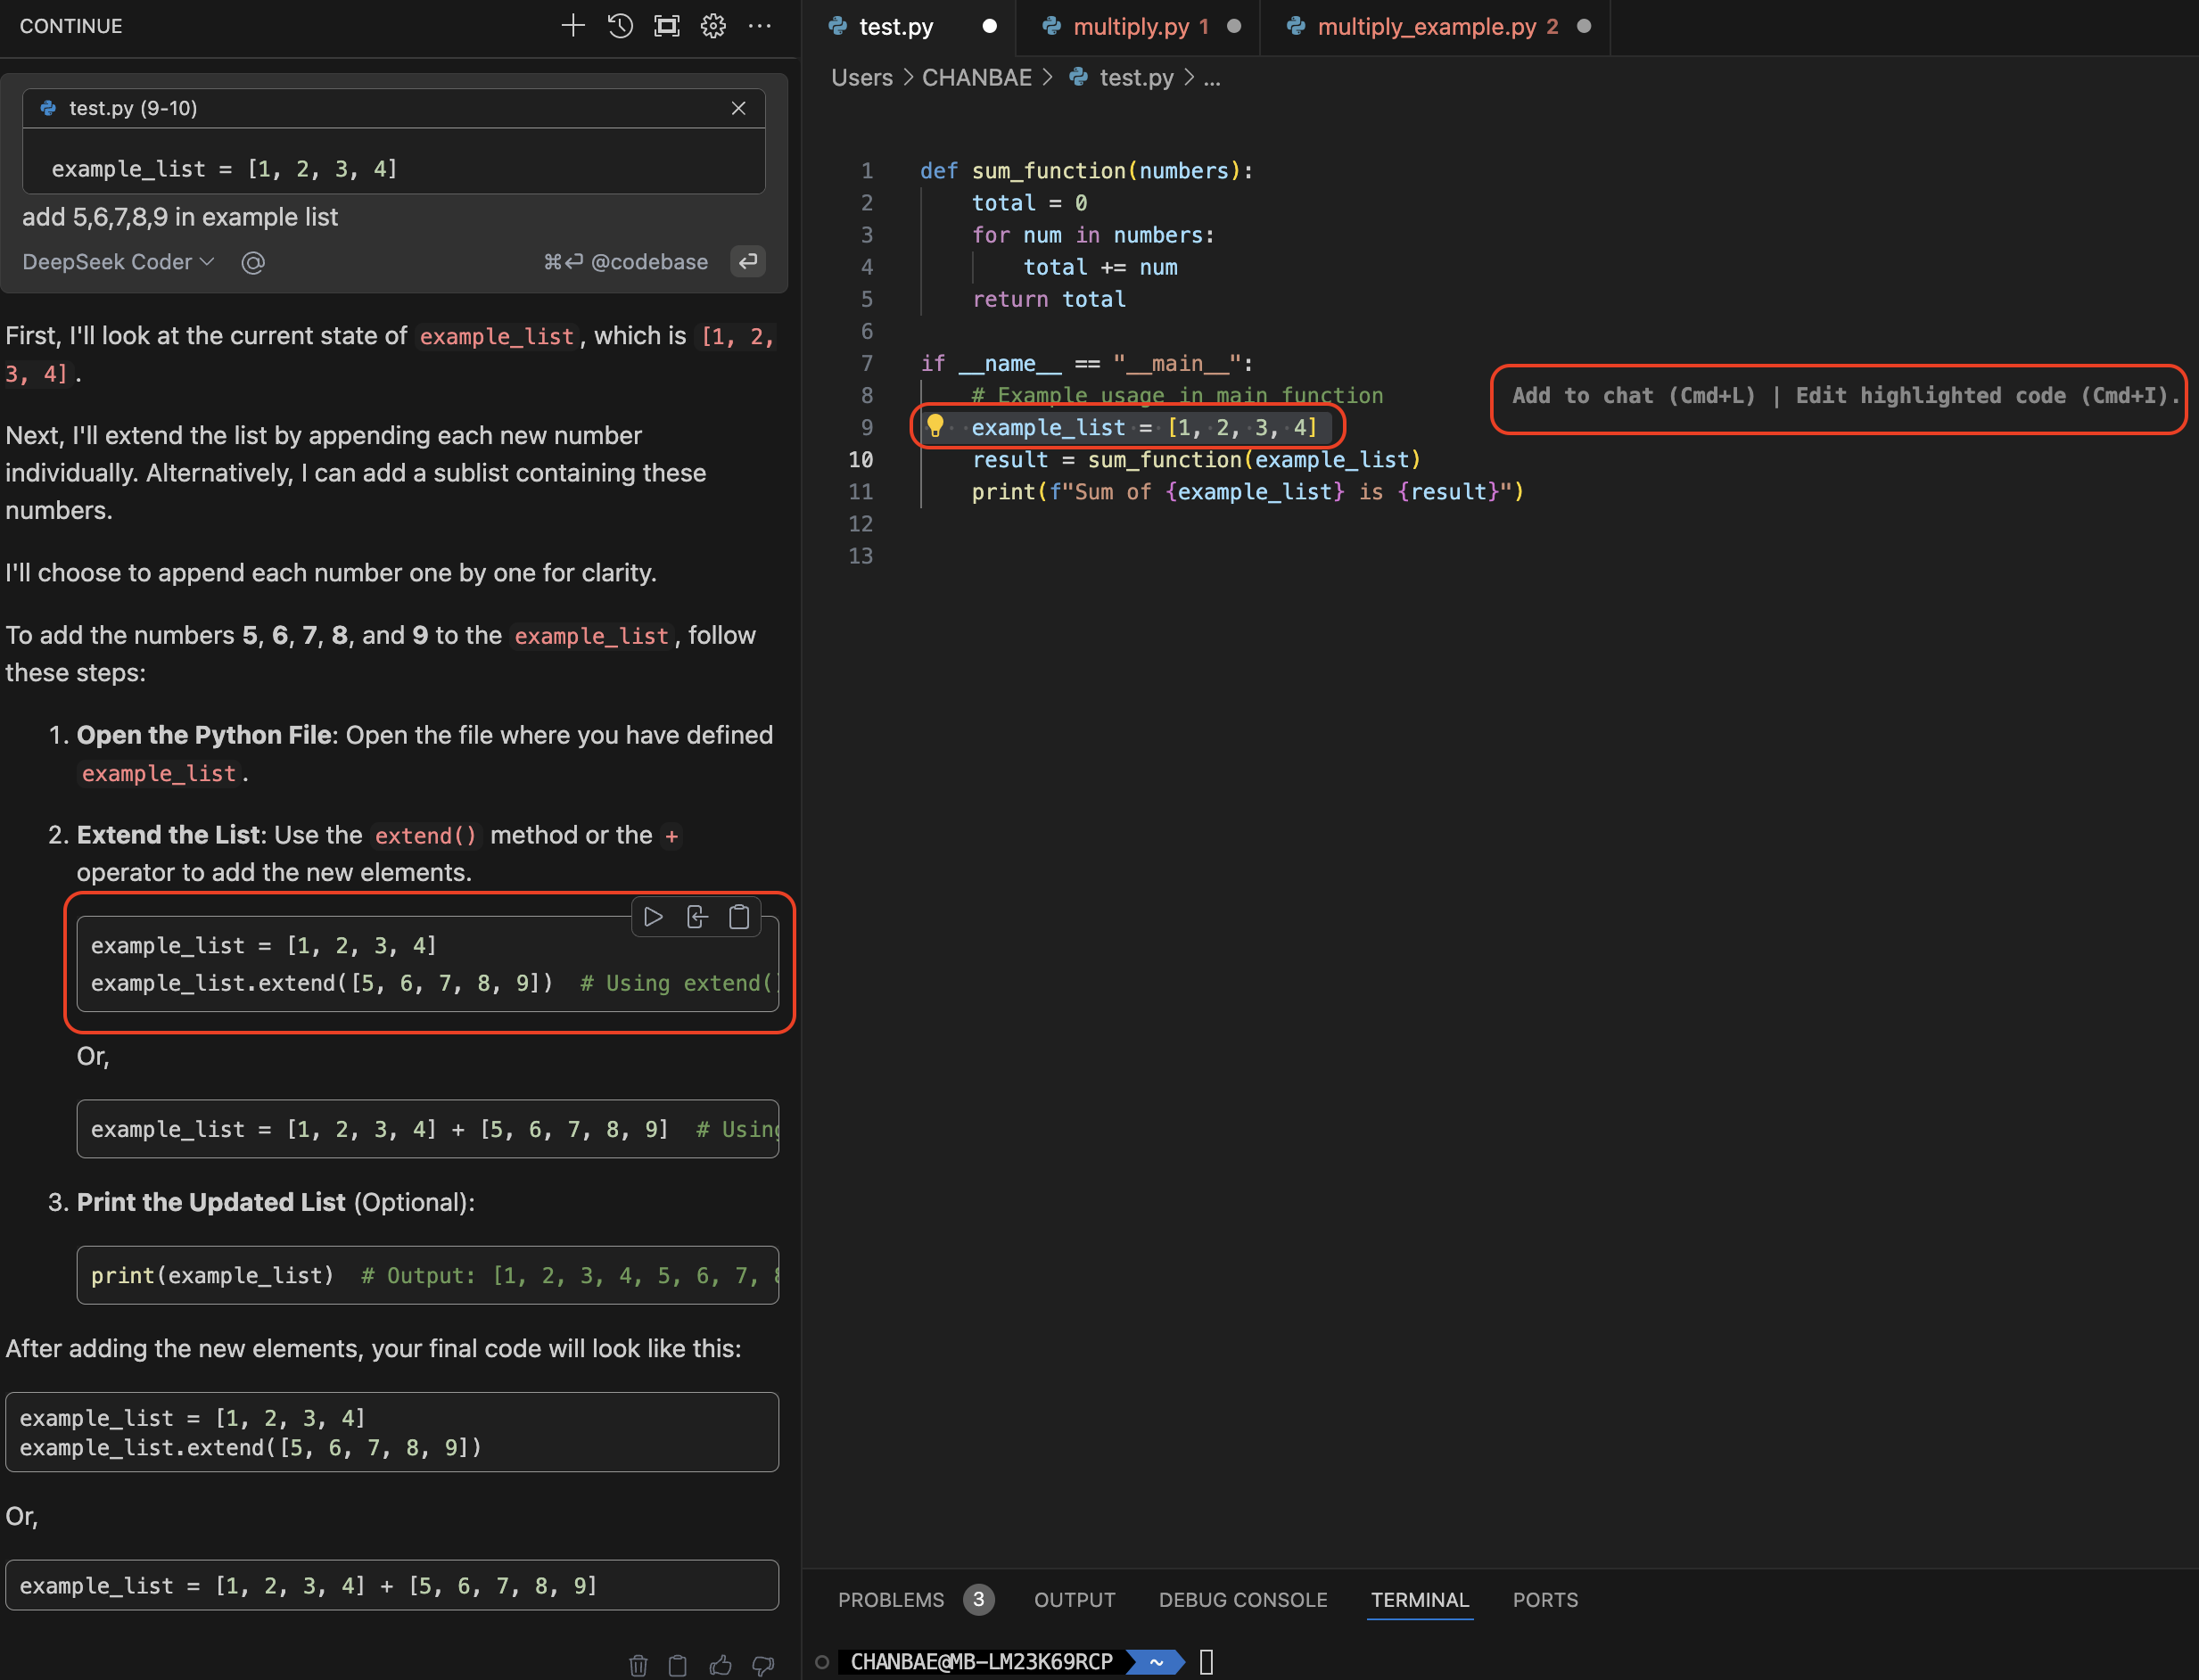Delete the chat response

coord(638,1665)
